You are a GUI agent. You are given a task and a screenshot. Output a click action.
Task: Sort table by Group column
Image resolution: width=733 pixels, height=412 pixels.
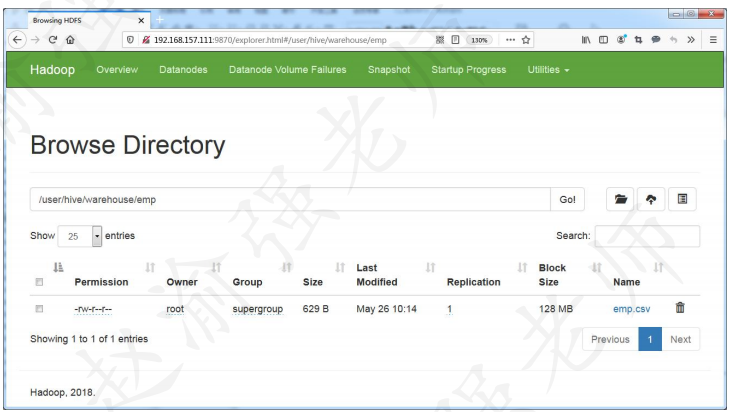[247, 282]
